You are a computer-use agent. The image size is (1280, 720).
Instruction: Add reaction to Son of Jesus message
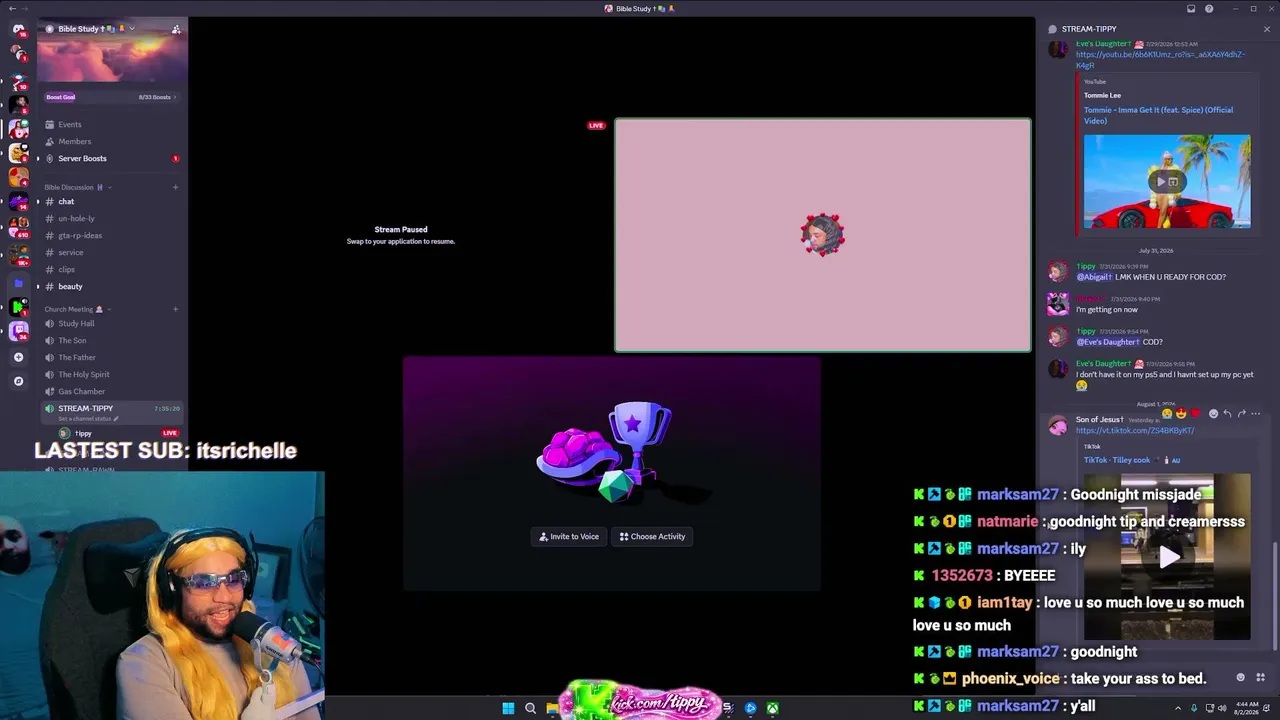(1213, 413)
